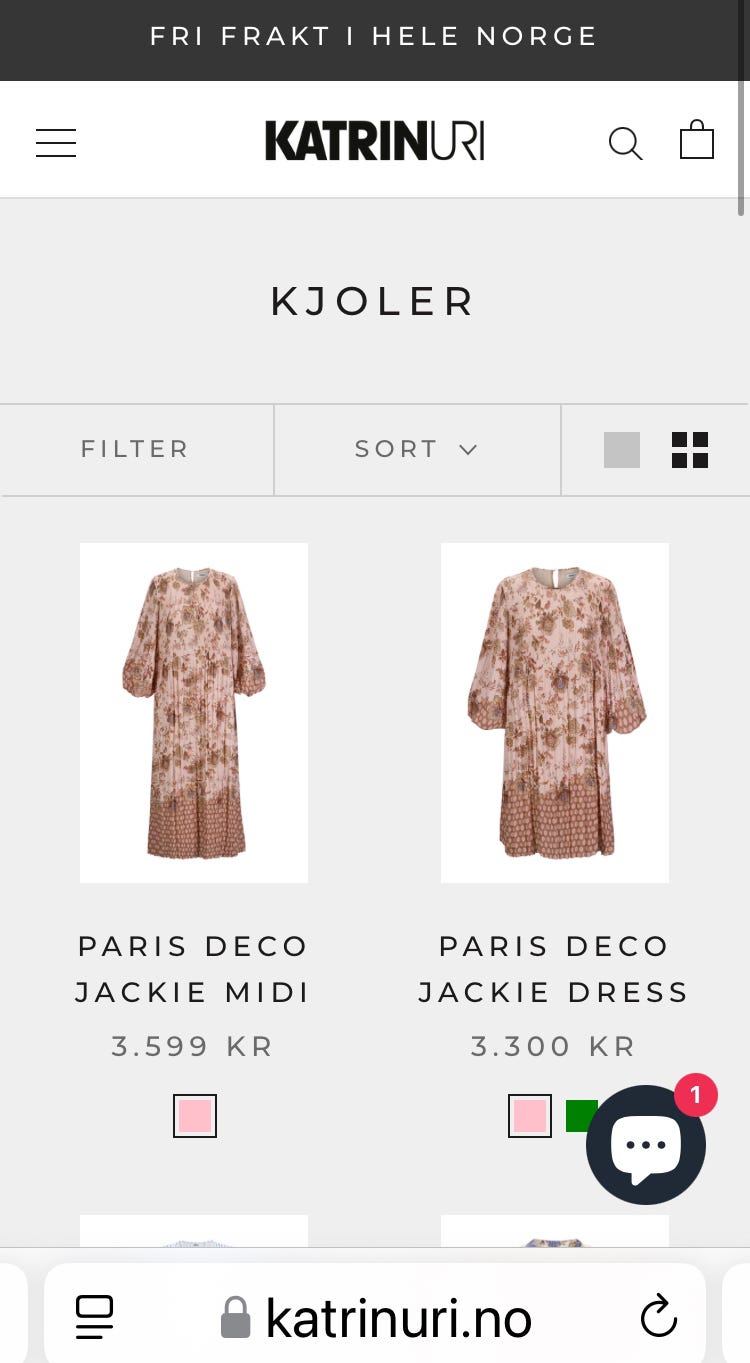Select pink swatch for Jackie Midi

195,1116
